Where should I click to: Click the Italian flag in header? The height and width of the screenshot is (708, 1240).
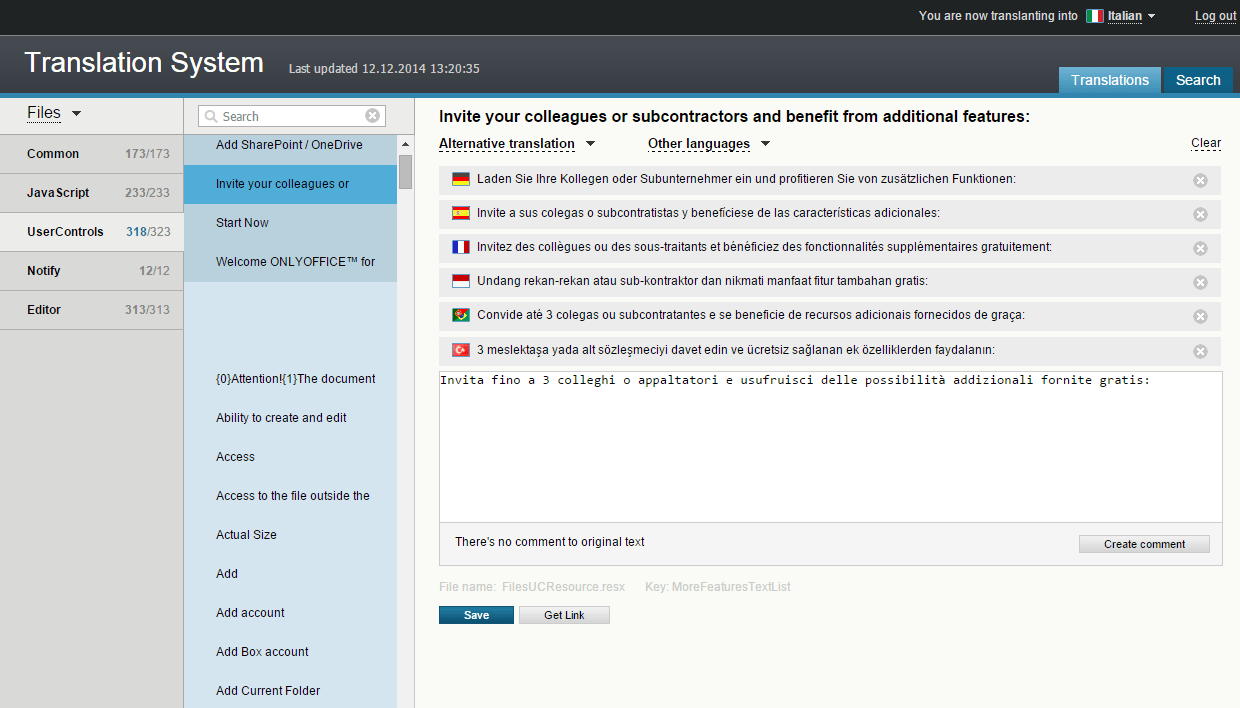(x=1095, y=16)
